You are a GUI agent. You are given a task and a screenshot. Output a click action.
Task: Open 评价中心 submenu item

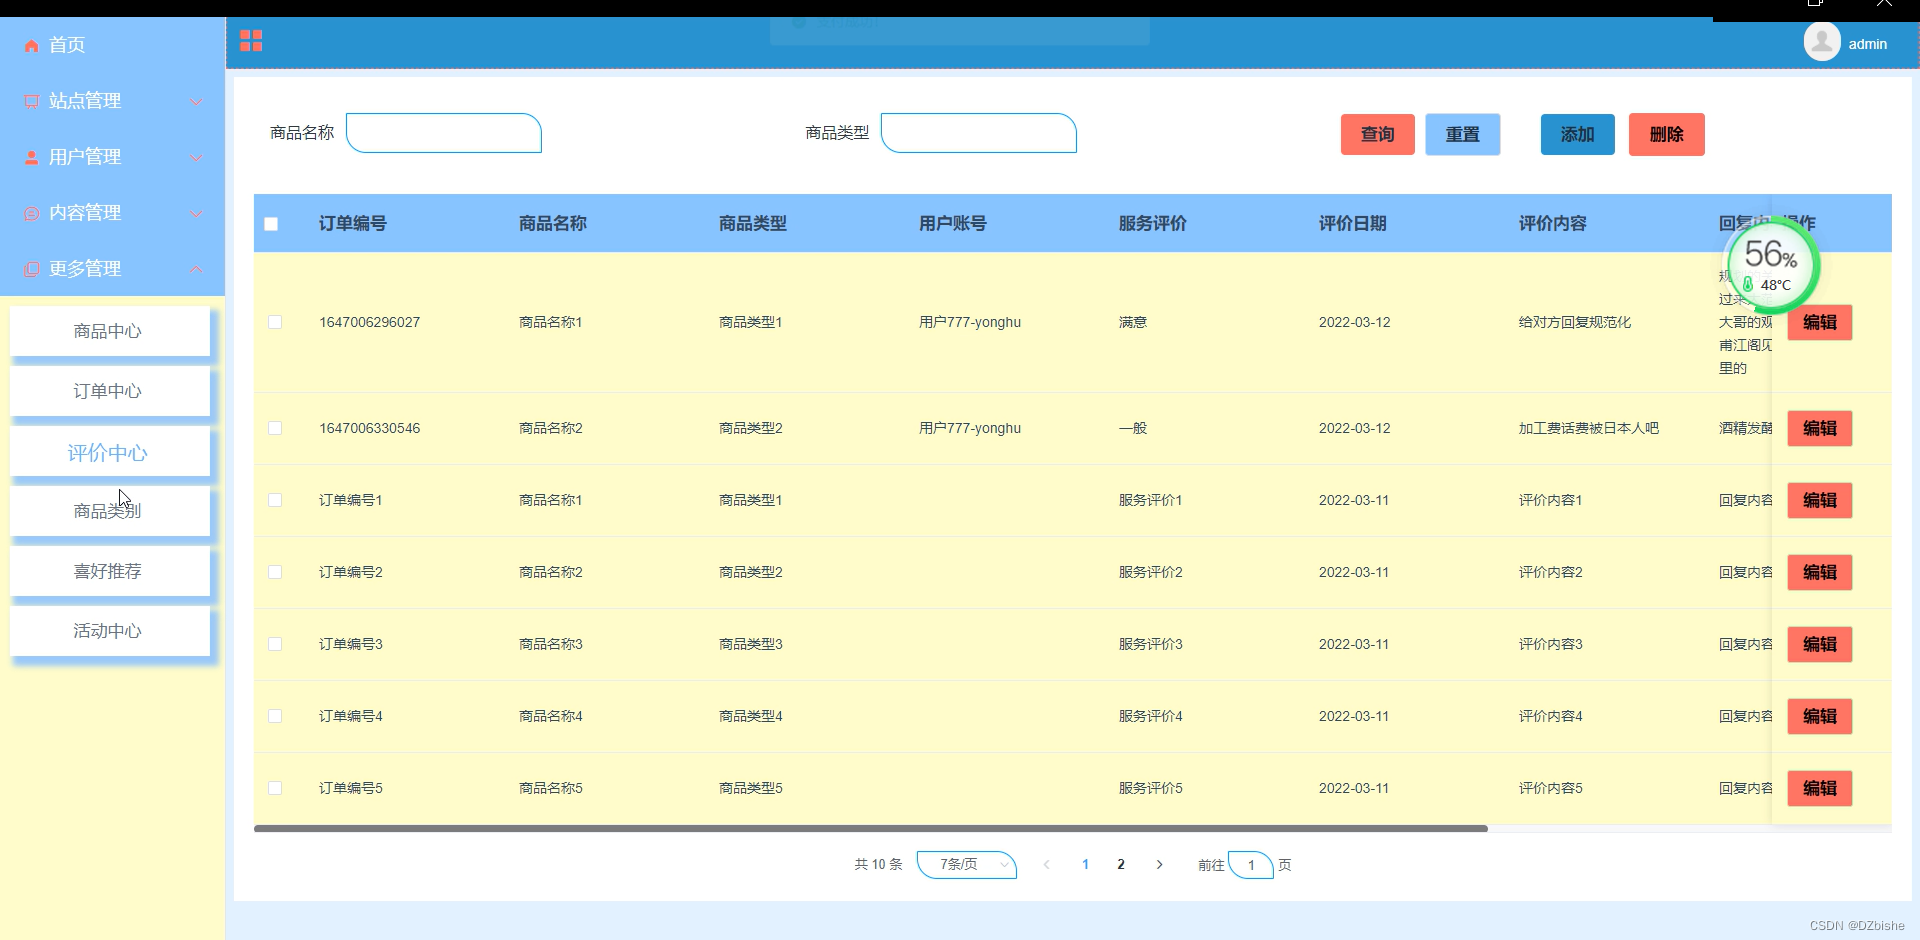[x=110, y=452]
